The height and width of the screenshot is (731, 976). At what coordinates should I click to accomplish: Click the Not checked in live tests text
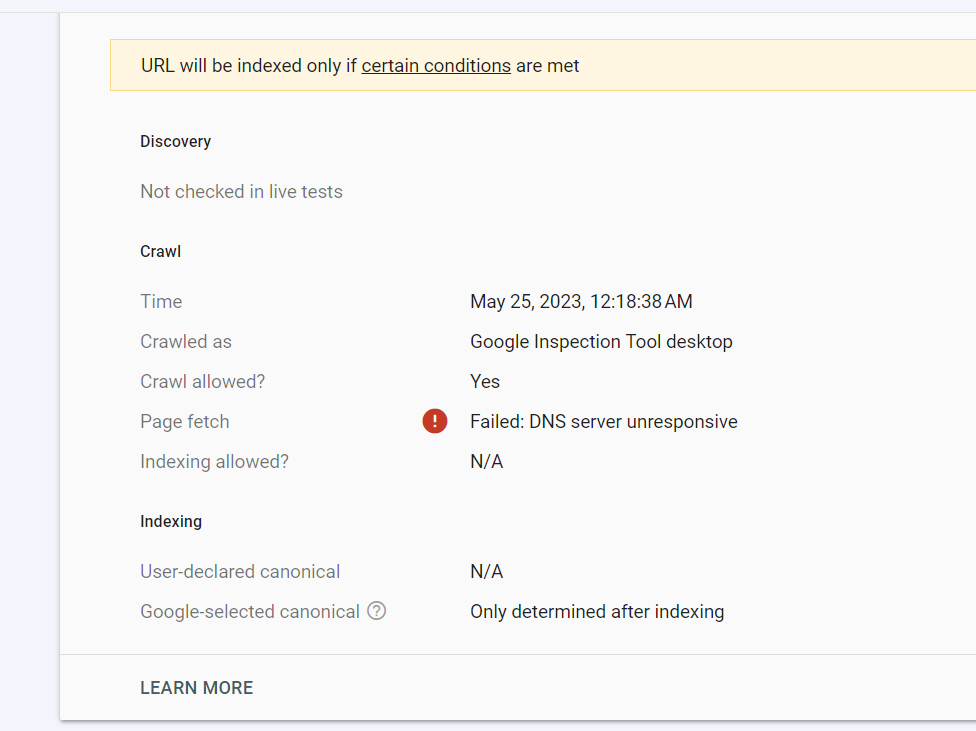[241, 191]
